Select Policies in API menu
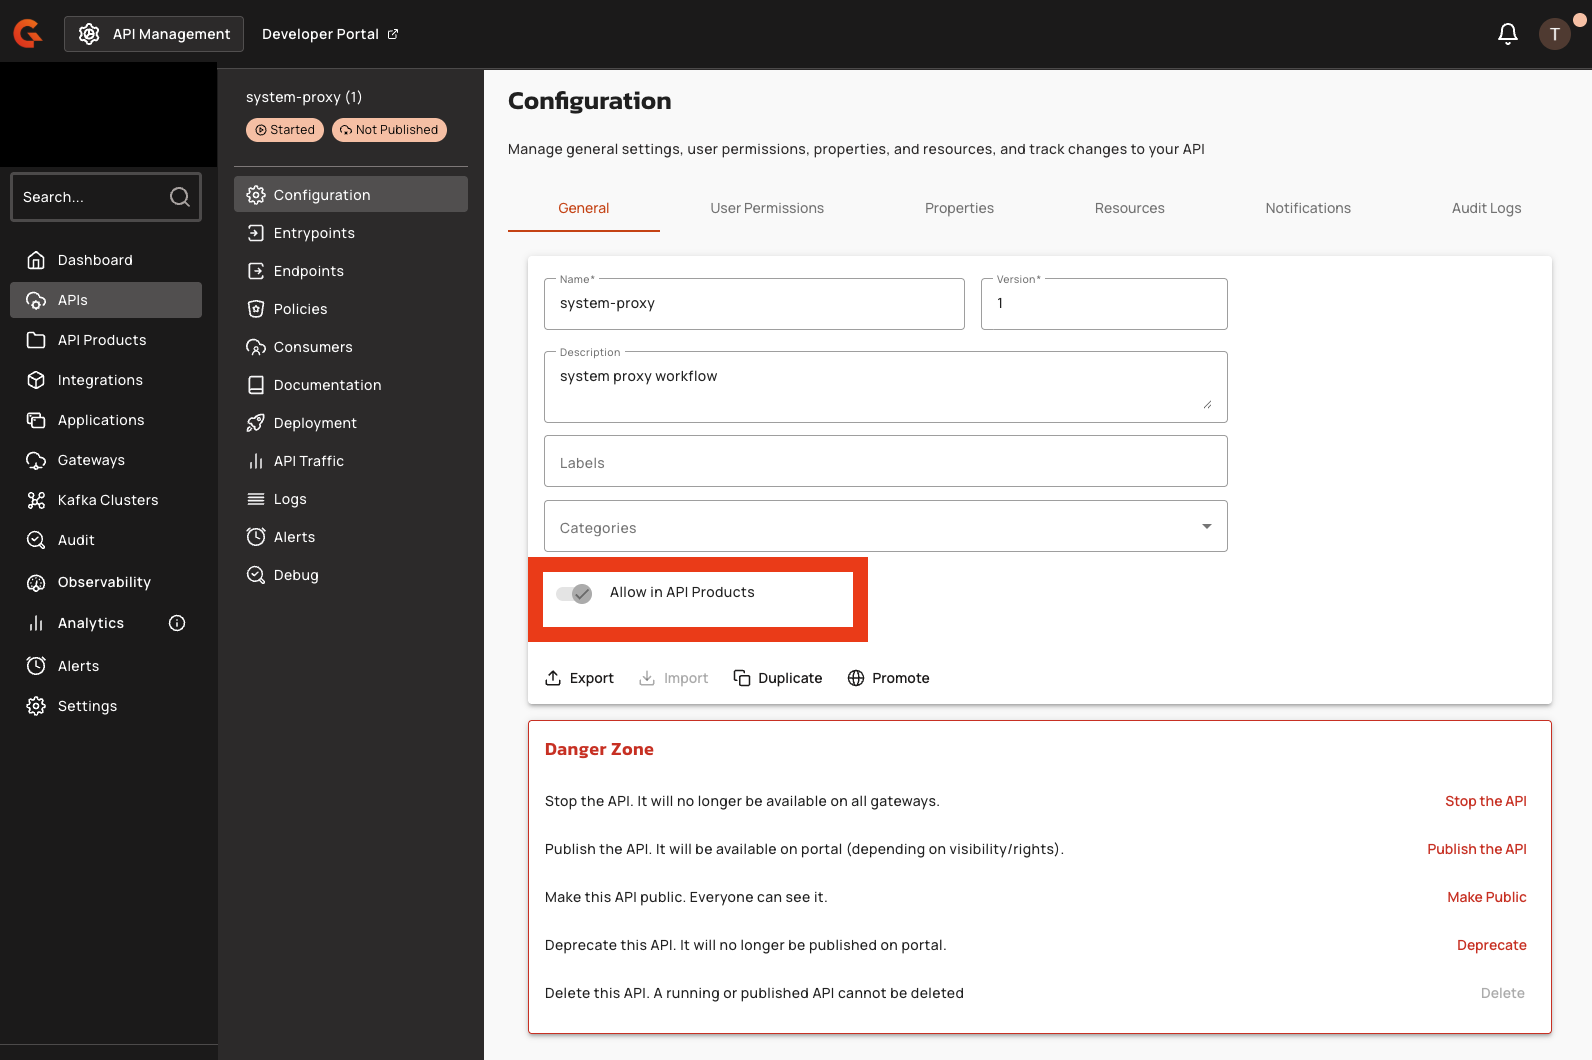Screen dimensions: 1592x1060 pyautogui.click(x=300, y=309)
